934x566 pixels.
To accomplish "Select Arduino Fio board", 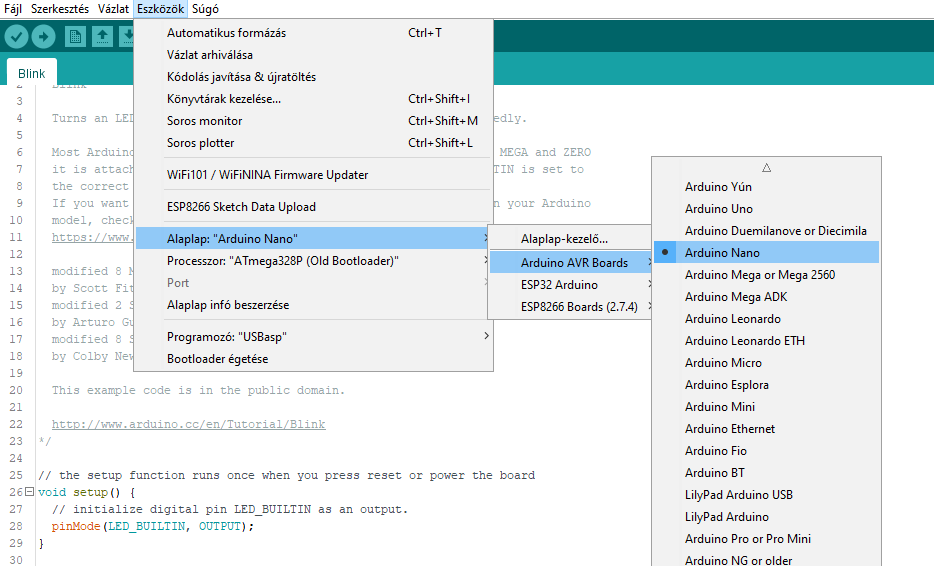I will (766, 451).
